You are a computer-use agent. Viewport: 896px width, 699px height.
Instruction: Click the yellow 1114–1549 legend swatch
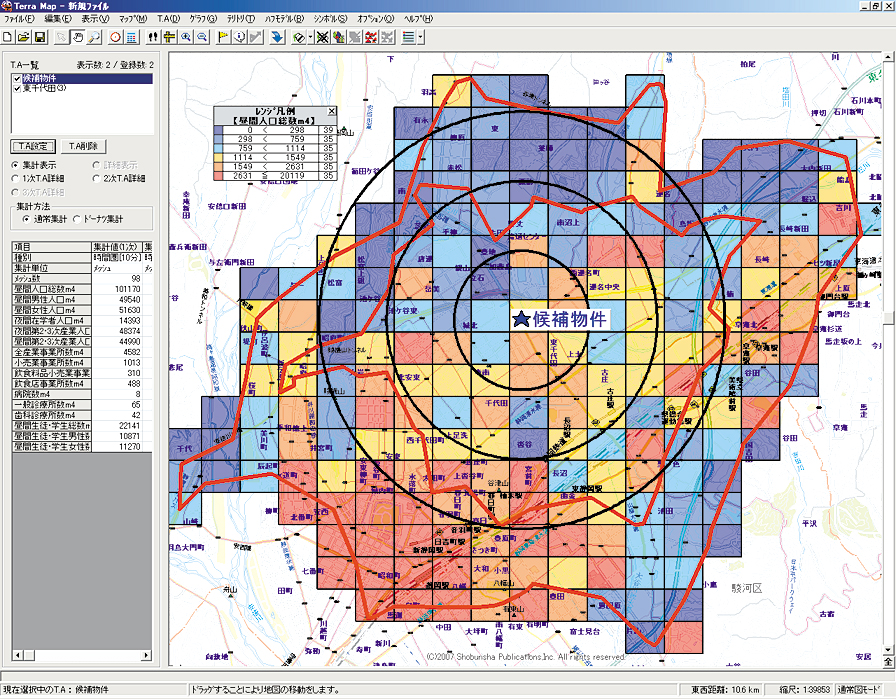(218, 157)
